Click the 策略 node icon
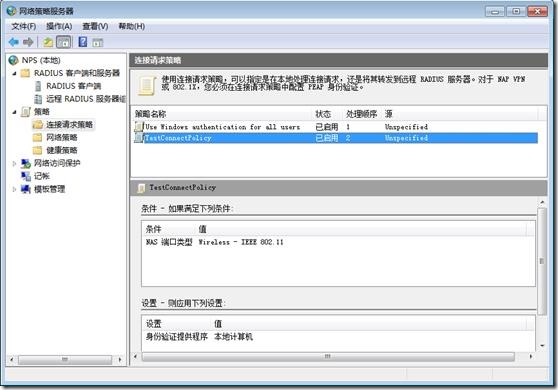 26,112
